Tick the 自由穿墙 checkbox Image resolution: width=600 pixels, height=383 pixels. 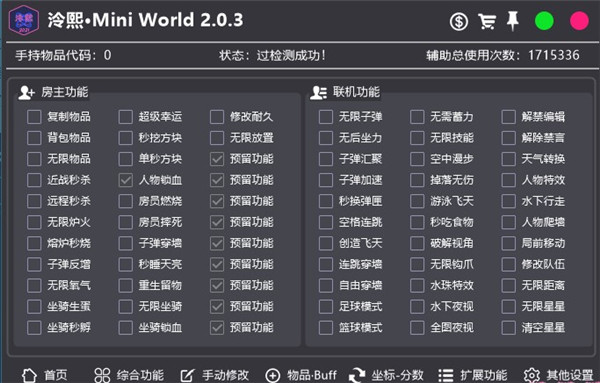tap(326, 285)
